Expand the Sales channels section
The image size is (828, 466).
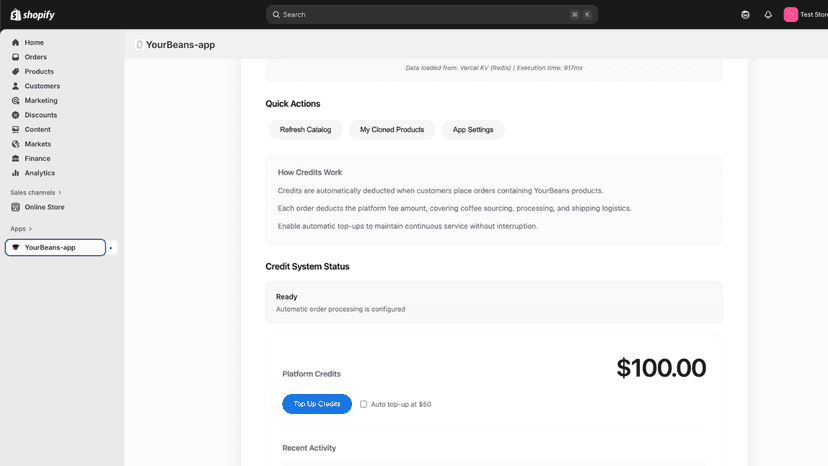point(36,192)
